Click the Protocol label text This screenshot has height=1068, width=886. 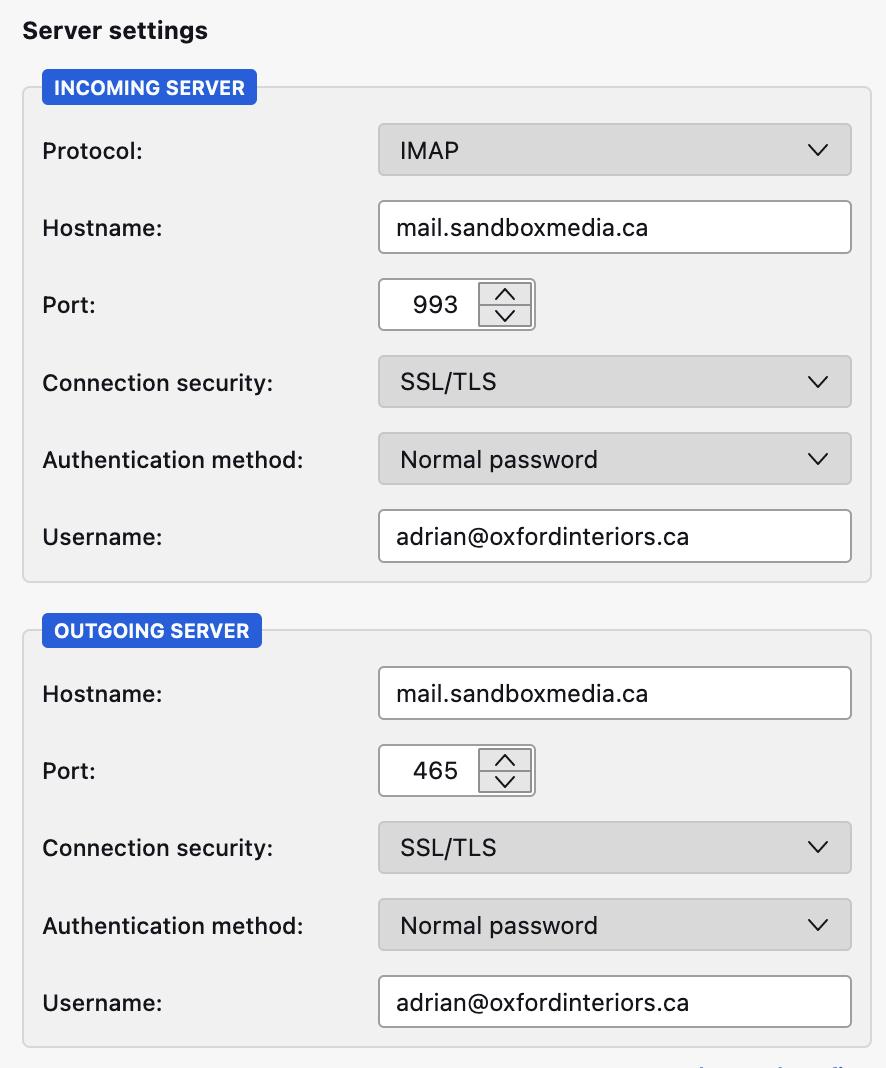tap(92, 151)
